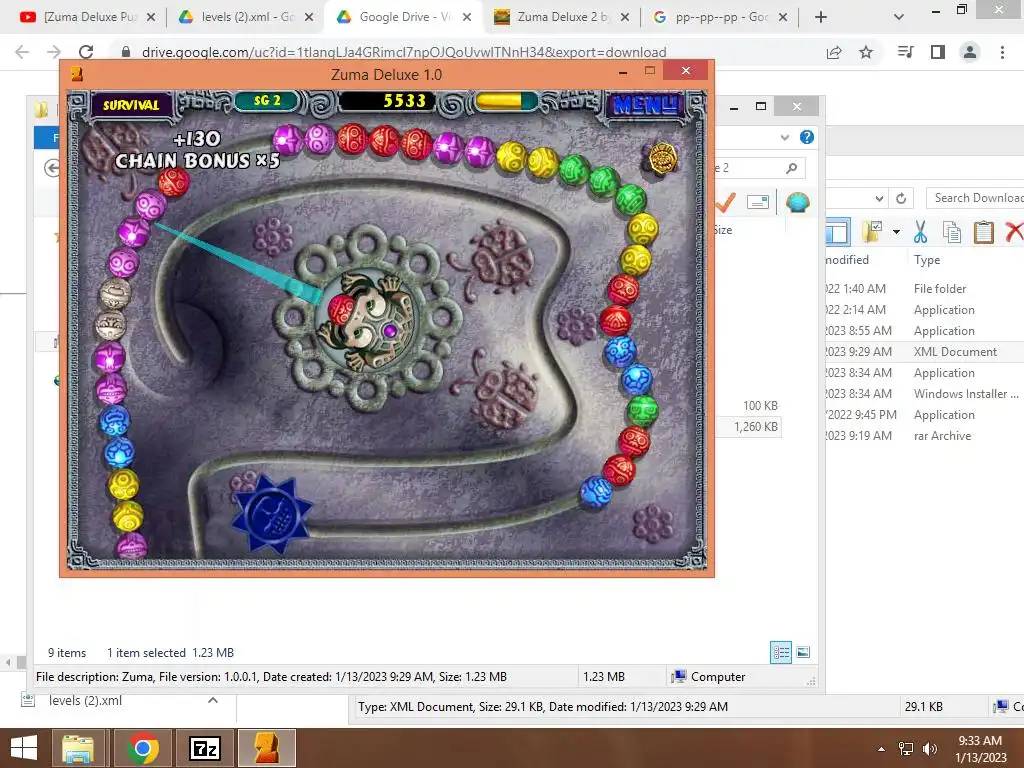Screen dimensions: 1024x768
Task: Click the frog shooter in Zuma
Action: pos(367,320)
